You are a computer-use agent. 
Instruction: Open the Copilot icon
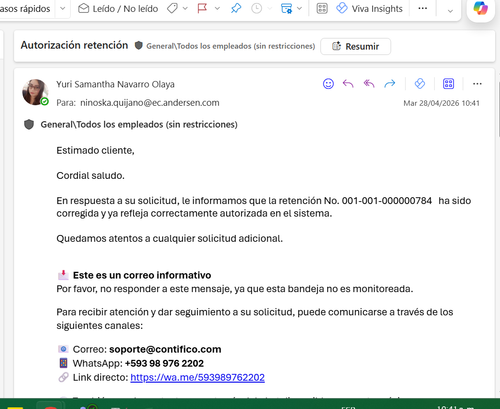[x=480, y=8]
